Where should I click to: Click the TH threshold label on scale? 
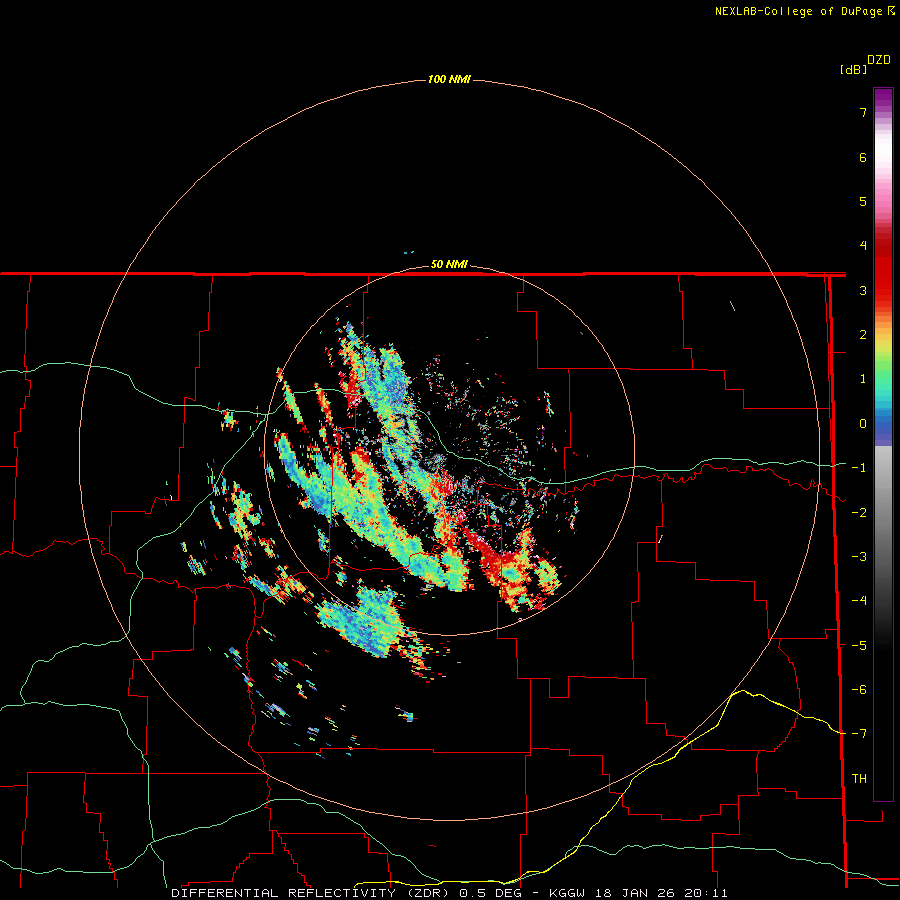[859, 779]
